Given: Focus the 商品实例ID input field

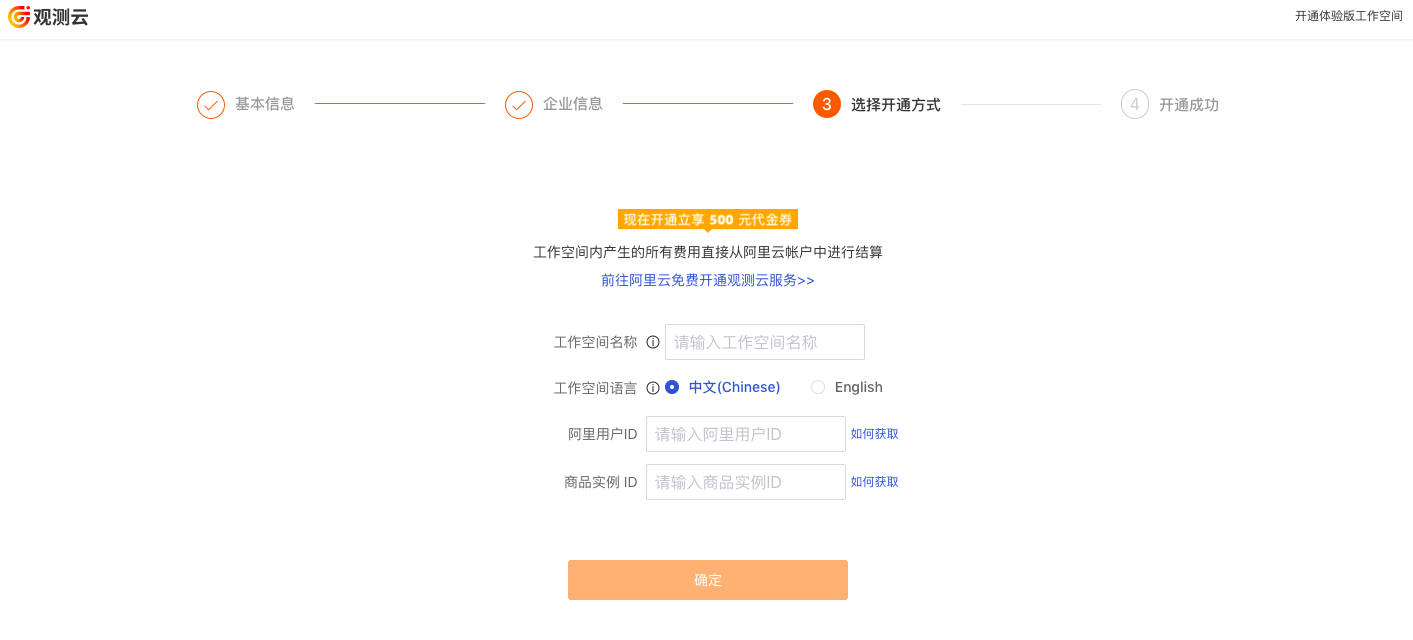Looking at the screenshot, I should pos(746,482).
